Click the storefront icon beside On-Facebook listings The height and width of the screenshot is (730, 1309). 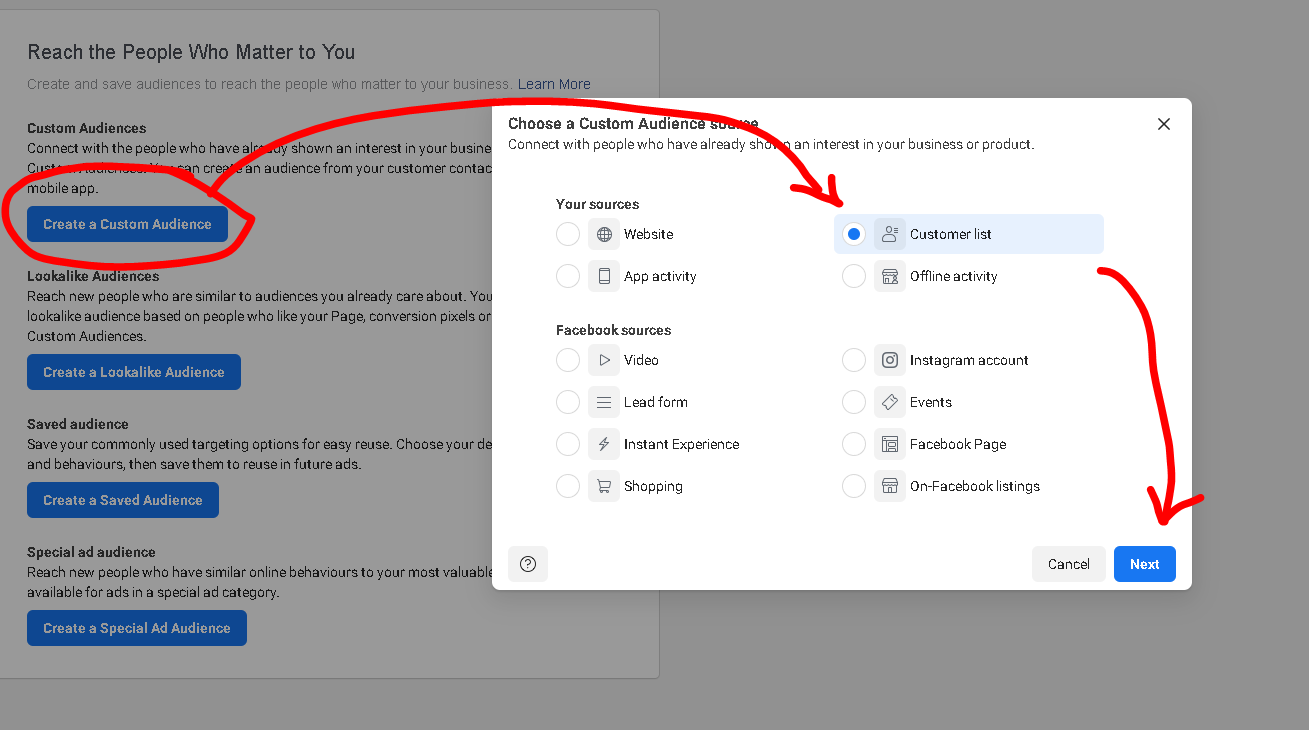(x=890, y=486)
